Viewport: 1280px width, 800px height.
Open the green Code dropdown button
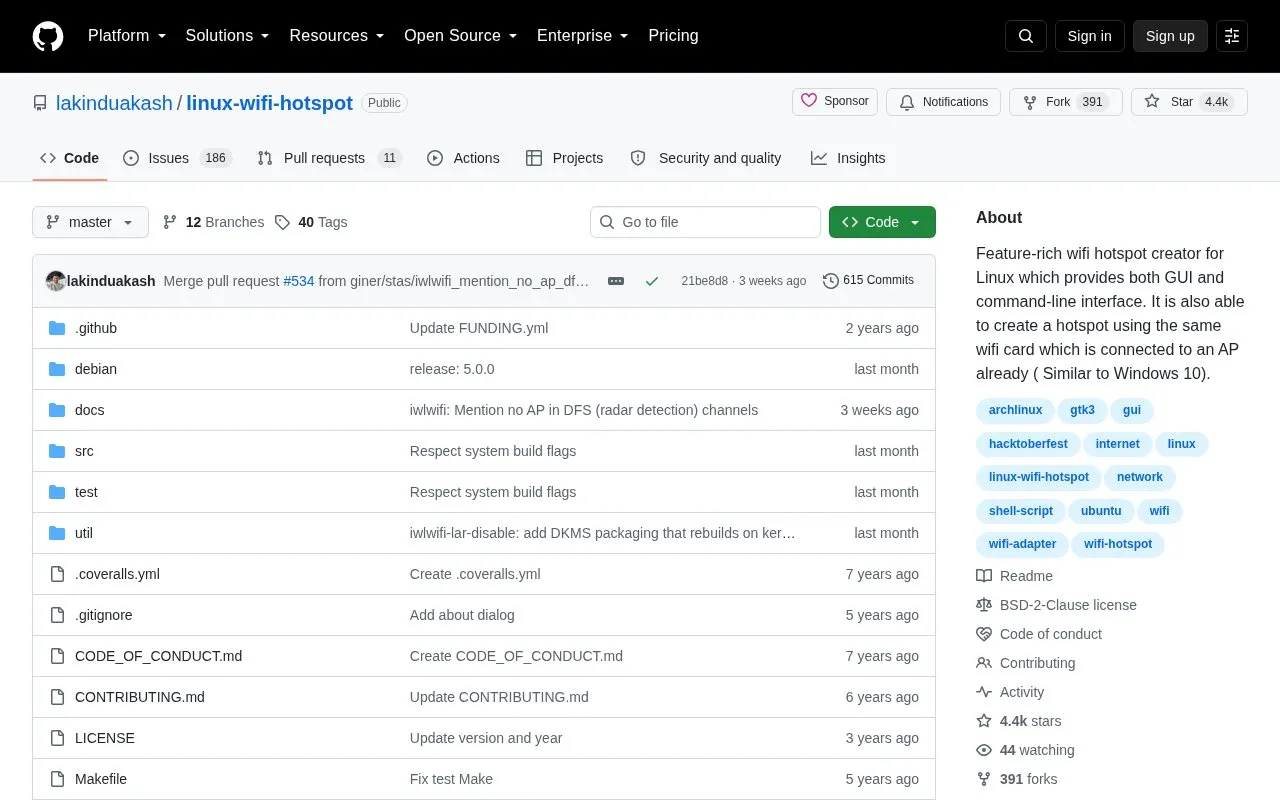click(882, 222)
